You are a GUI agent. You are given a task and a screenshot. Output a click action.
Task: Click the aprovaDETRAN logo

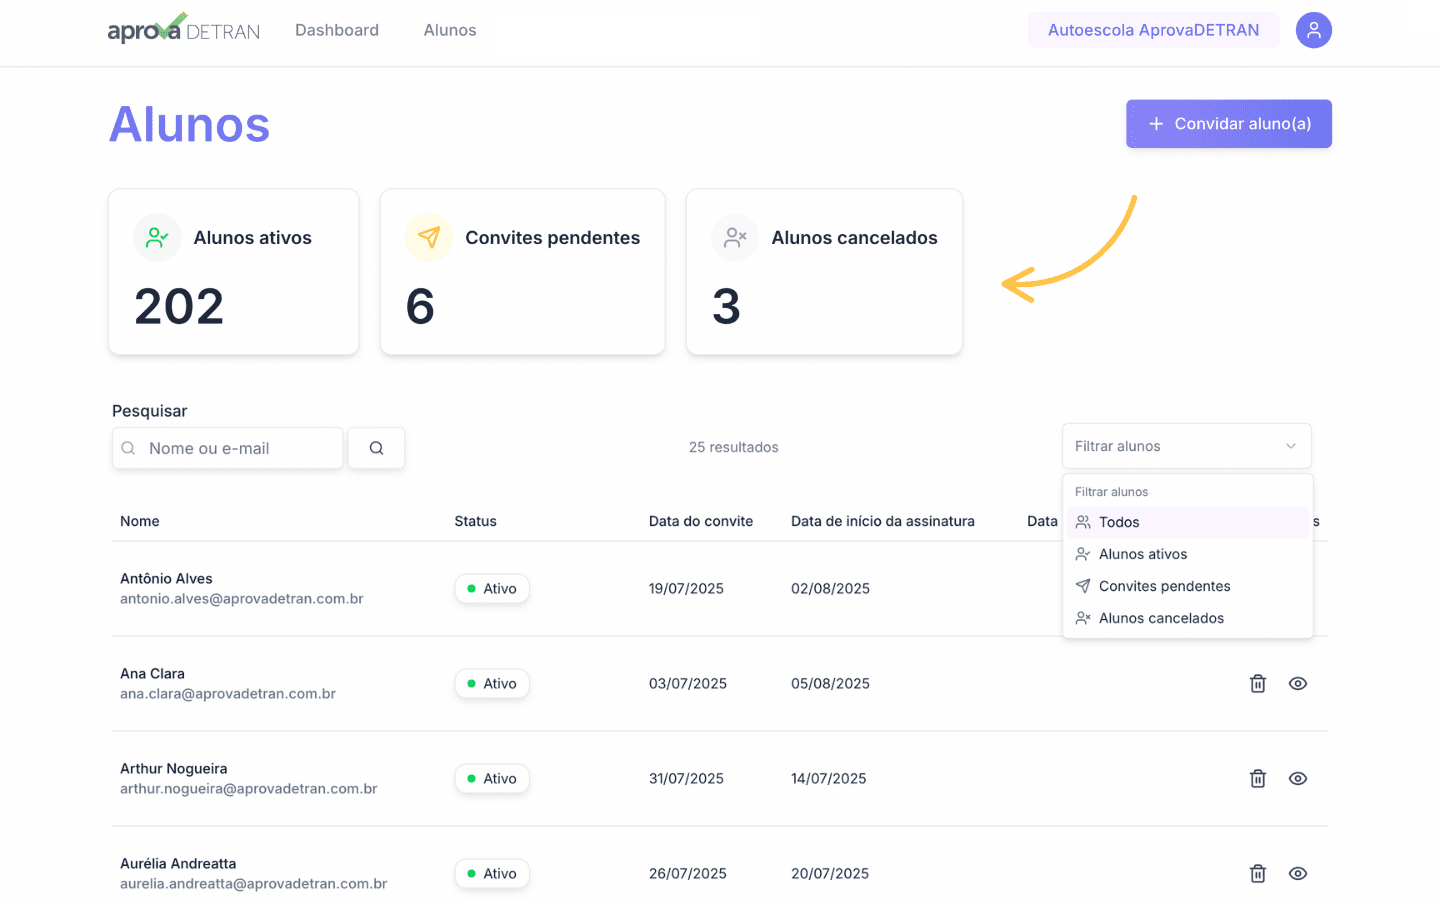coord(184,29)
